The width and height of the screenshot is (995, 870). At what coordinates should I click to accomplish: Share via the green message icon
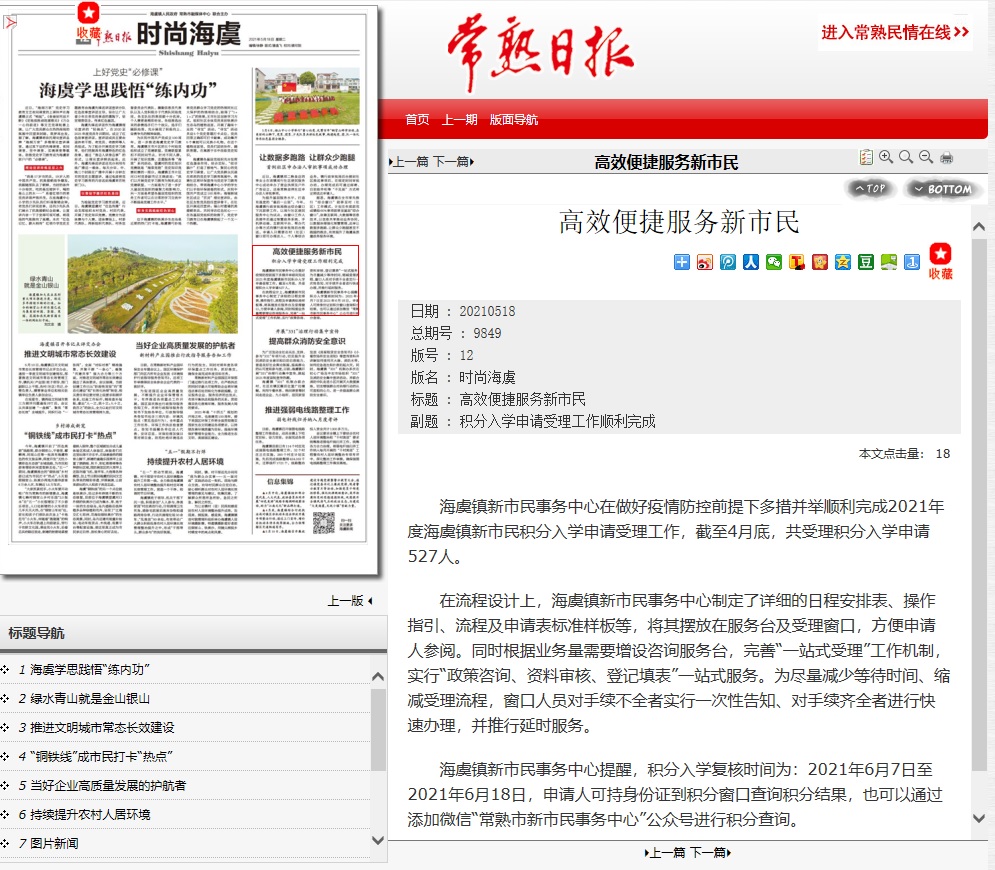(x=888, y=262)
